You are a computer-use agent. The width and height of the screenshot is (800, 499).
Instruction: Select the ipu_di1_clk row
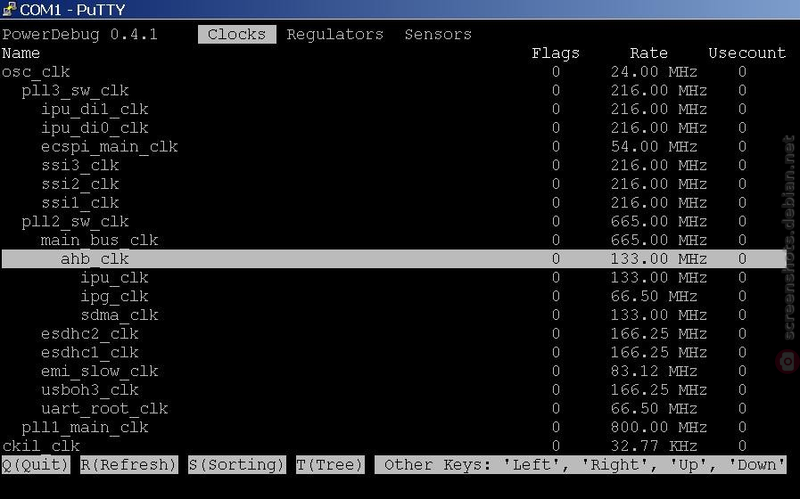(393, 109)
